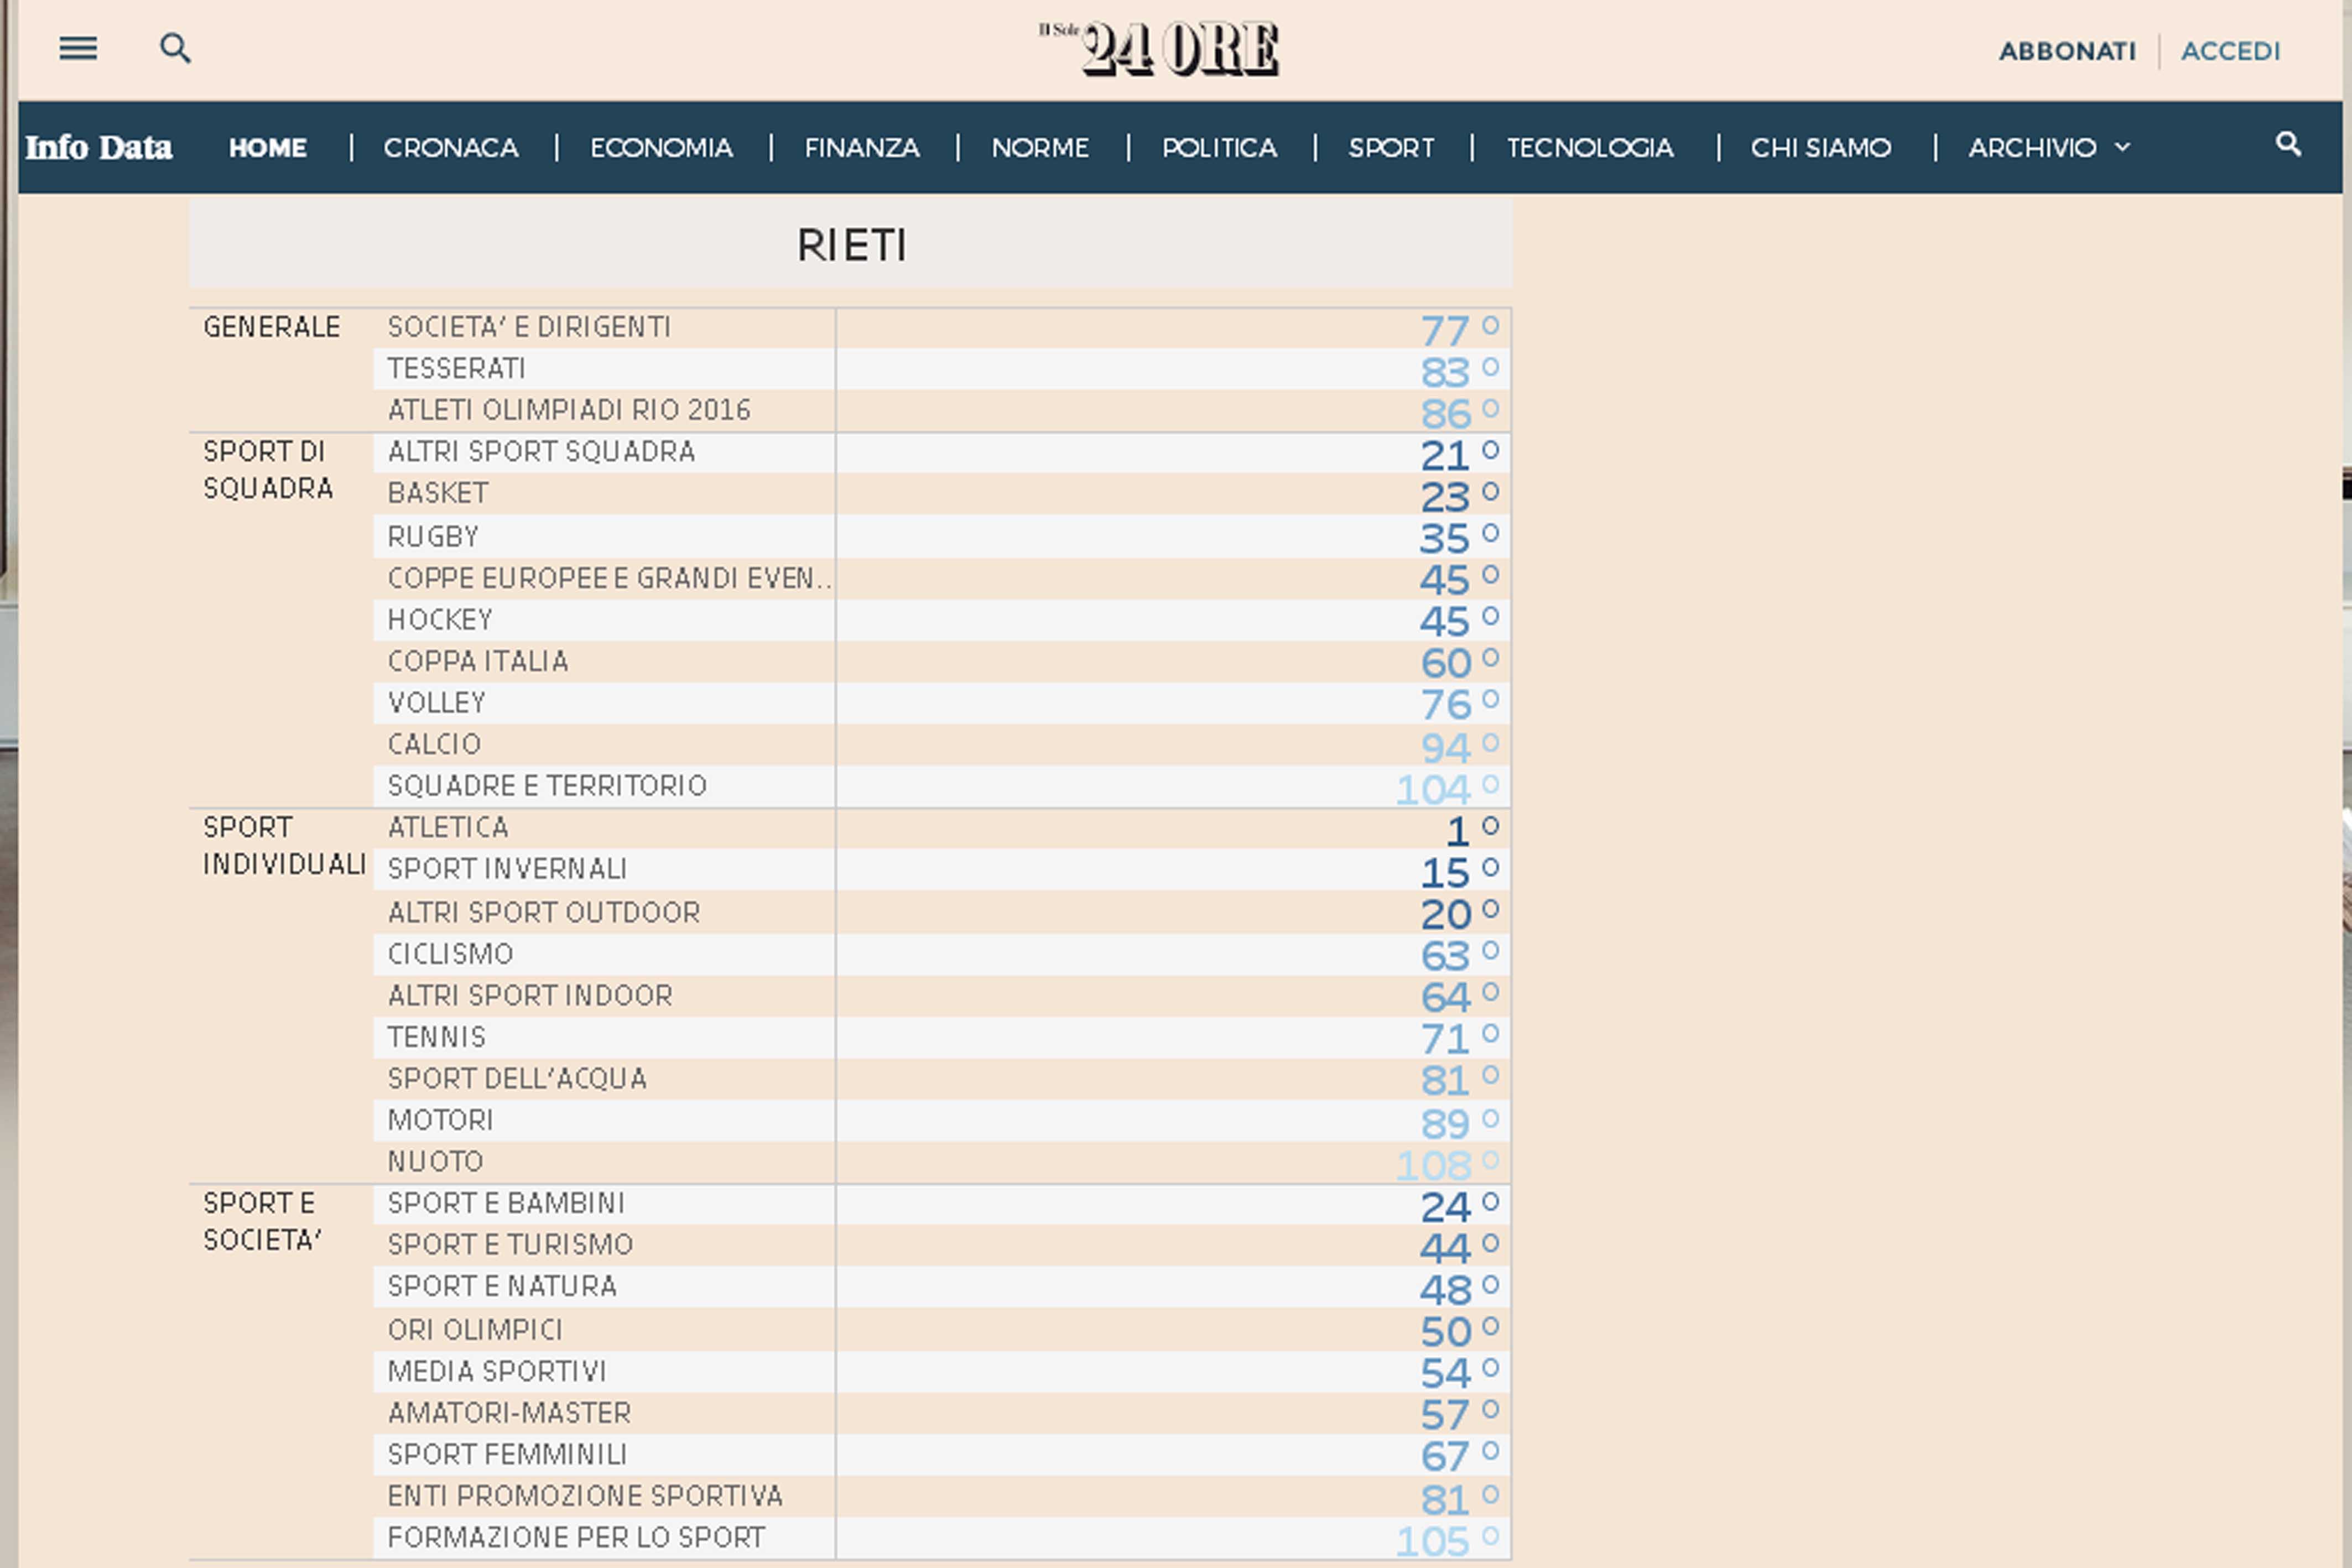Click the top-left search magnifier icon

coord(175,48)
